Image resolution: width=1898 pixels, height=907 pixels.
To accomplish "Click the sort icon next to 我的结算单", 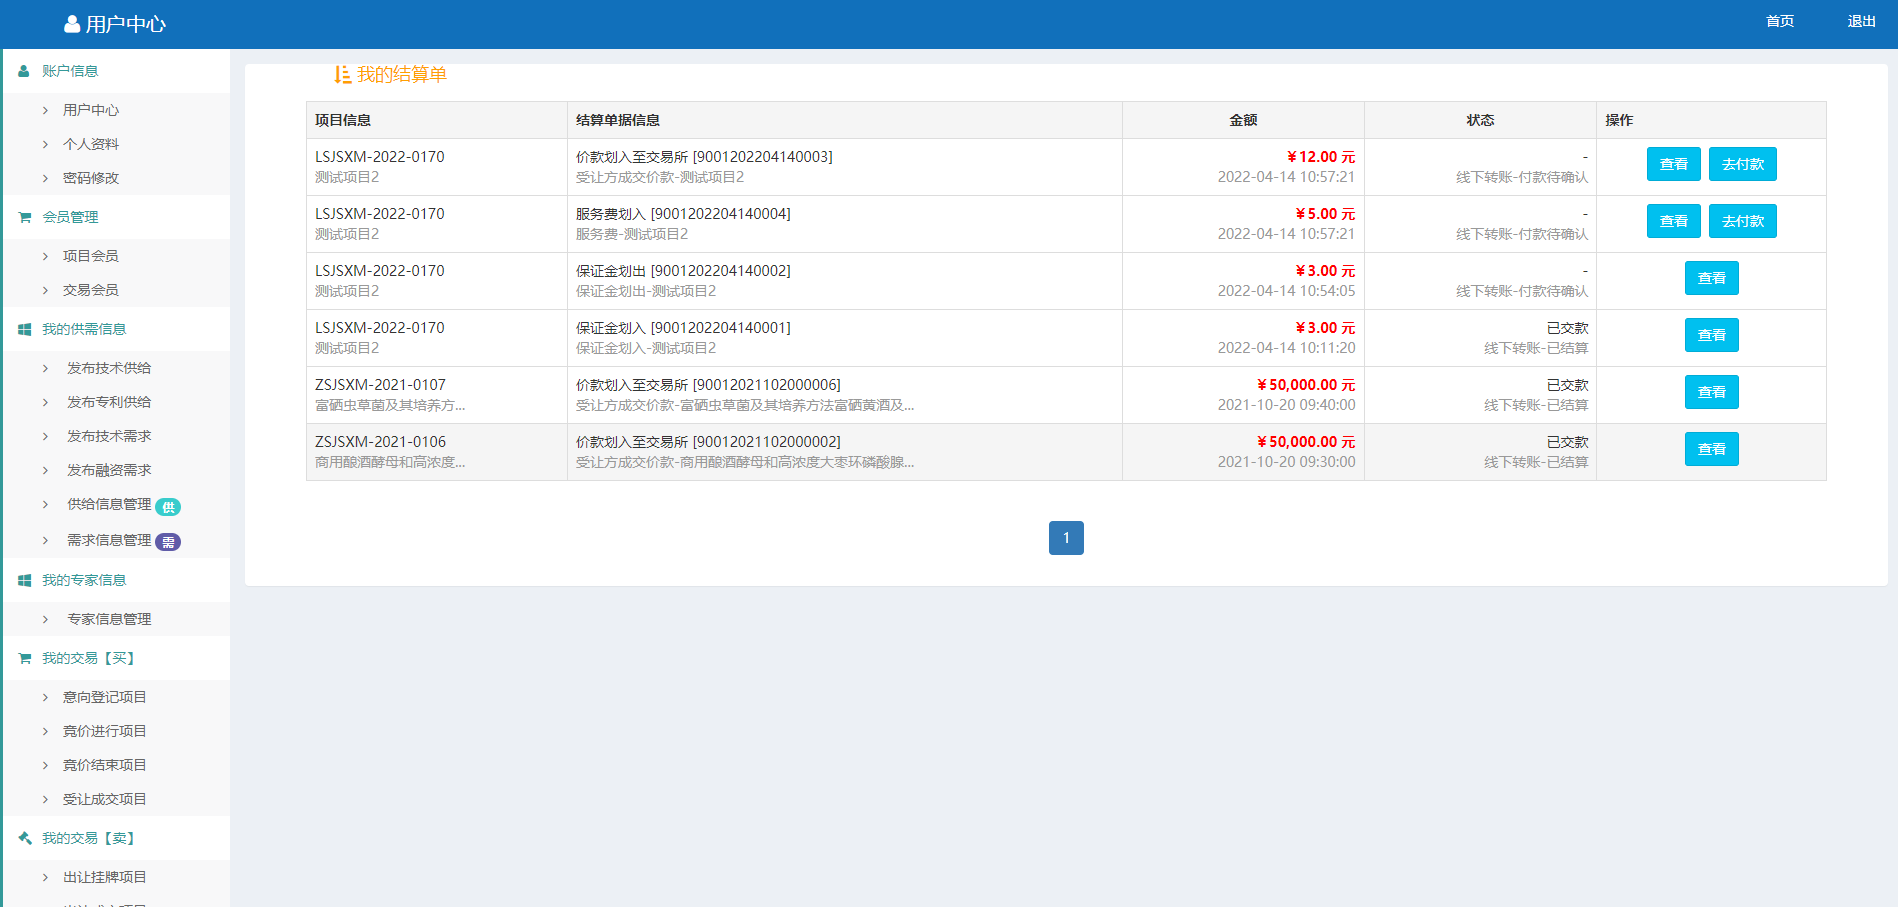I will point(342,74).
